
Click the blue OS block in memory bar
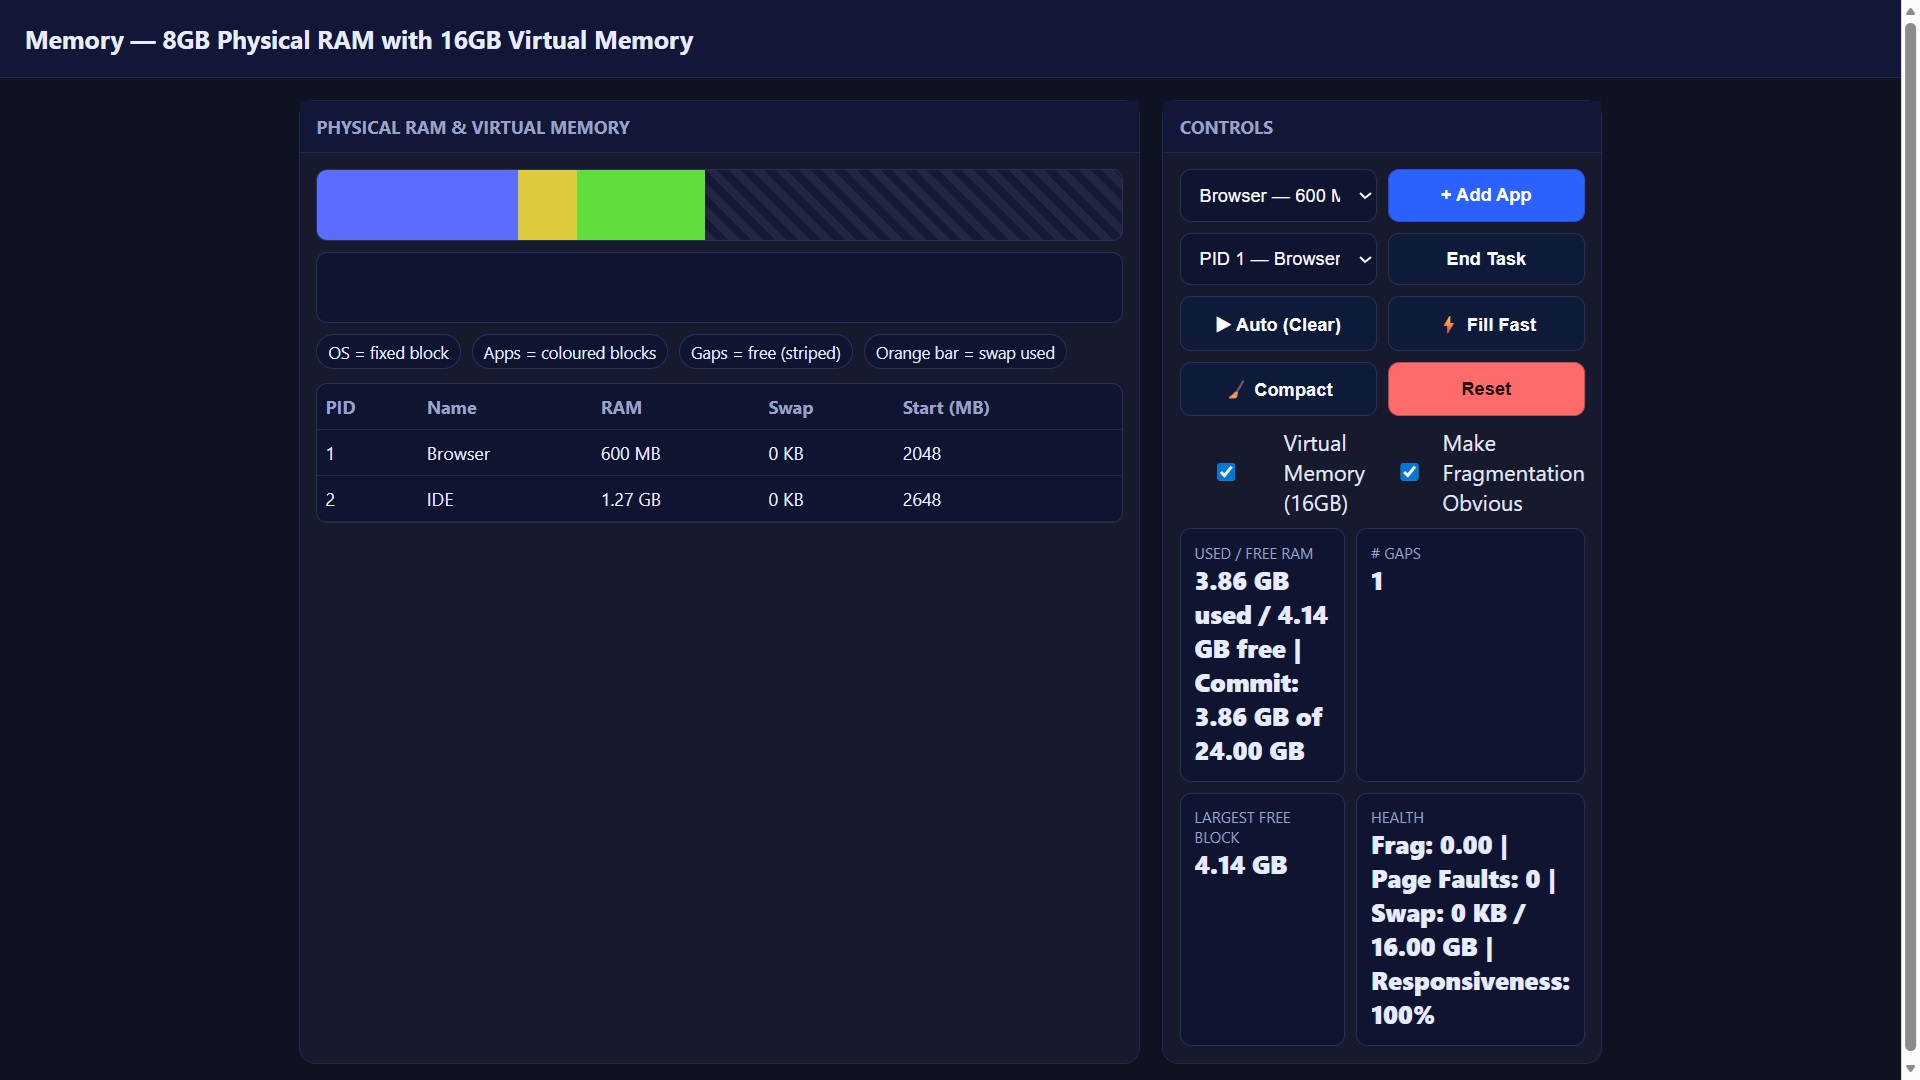pyautogui.click(x=417, y=204)
